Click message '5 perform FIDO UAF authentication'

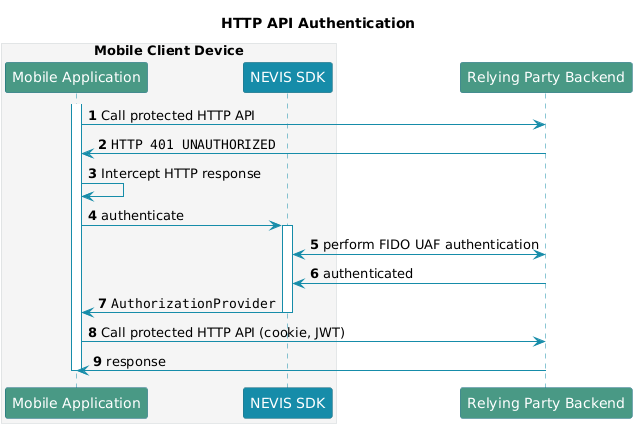click(x=425, y=245)
